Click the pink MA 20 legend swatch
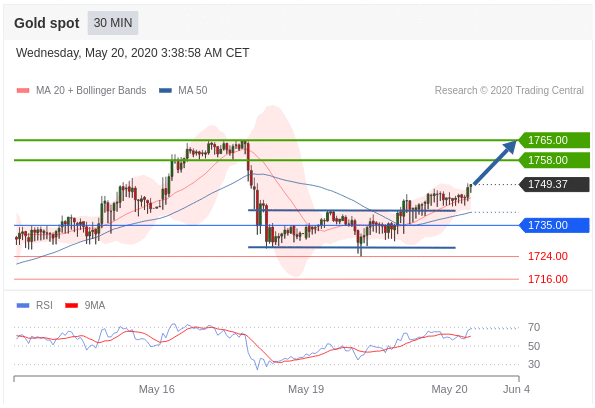This screenshot has height=408, width=595. pyautogui.click(x=23, y=91)
